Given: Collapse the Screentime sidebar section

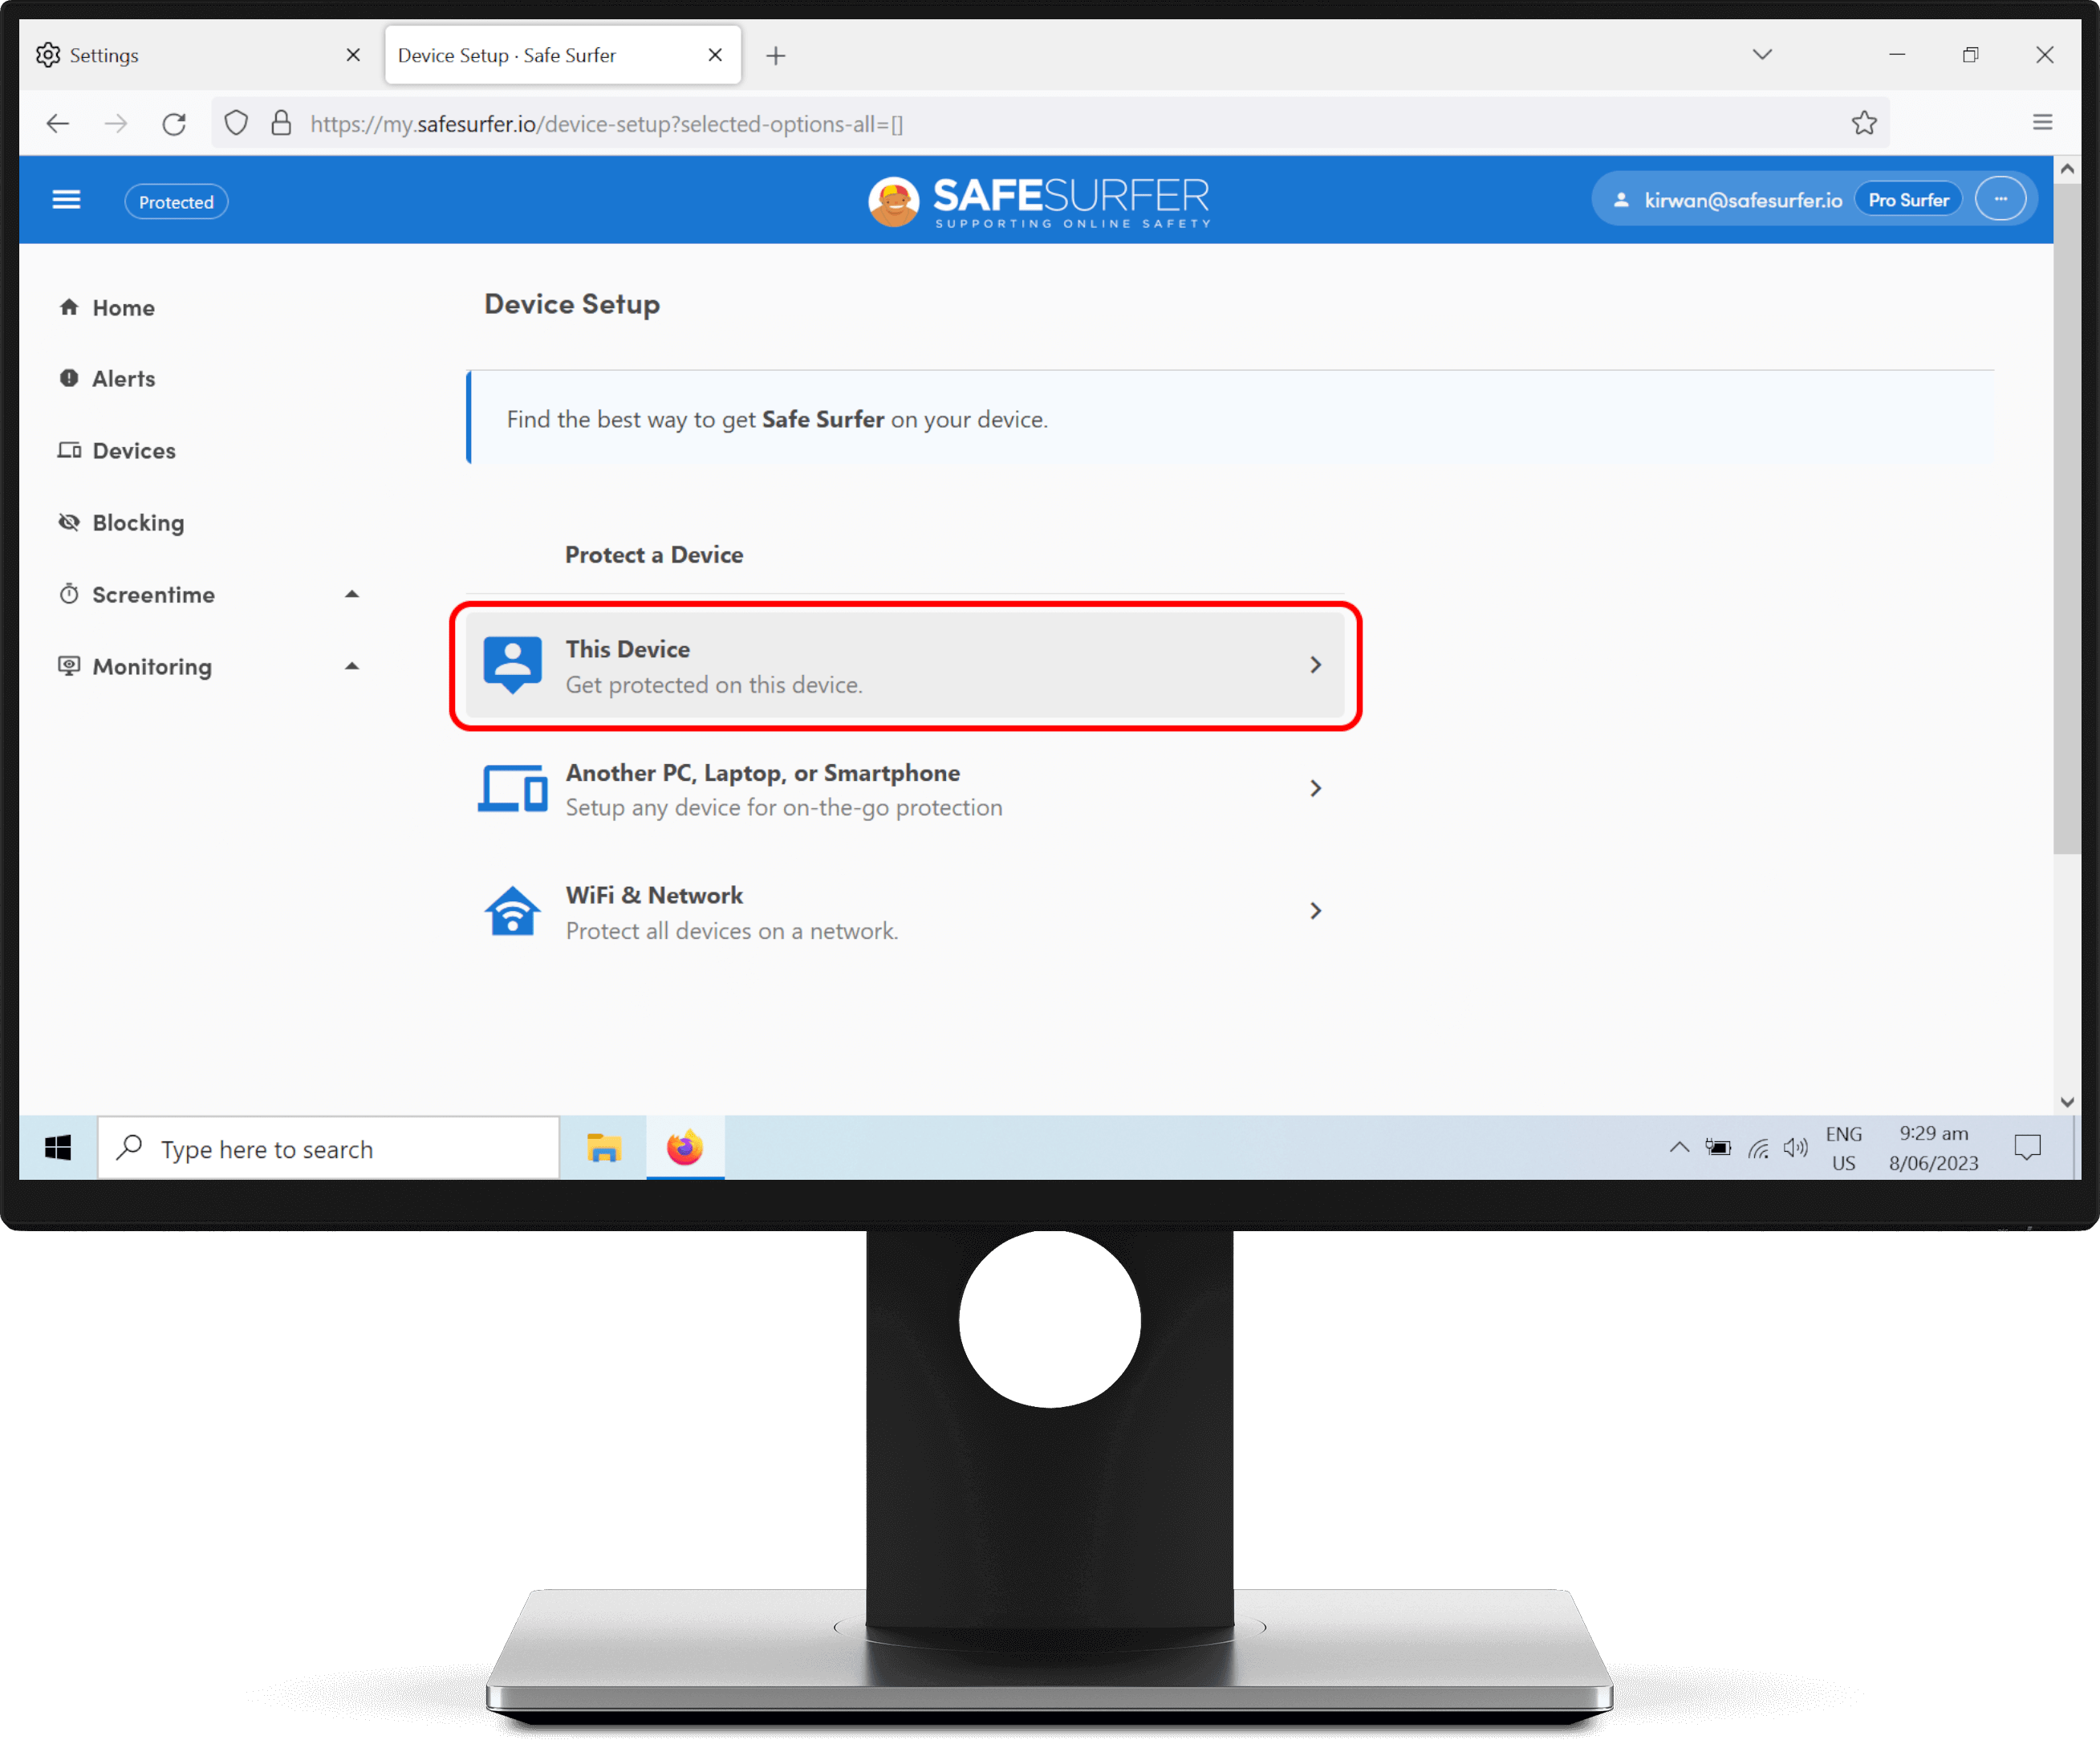Looking at the screenshot, I should coord(351,595).
